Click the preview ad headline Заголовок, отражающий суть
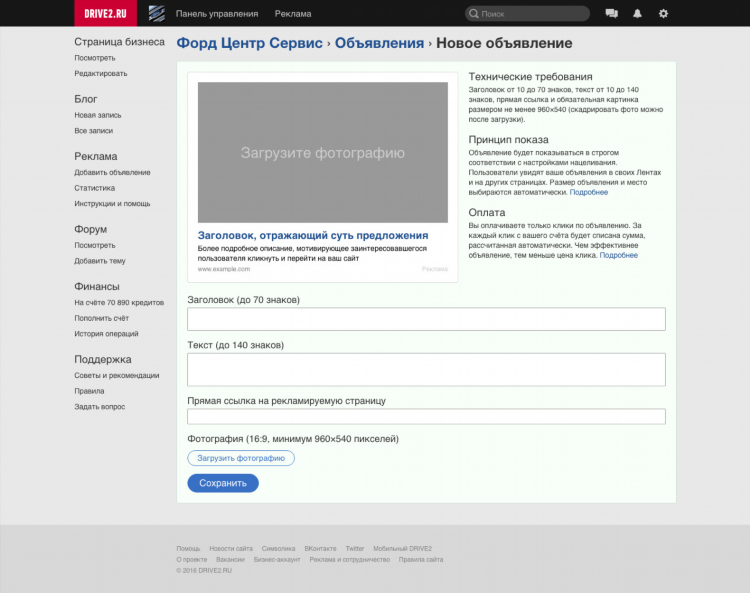Screen dimensions: 750x593 tap(313, 235)
